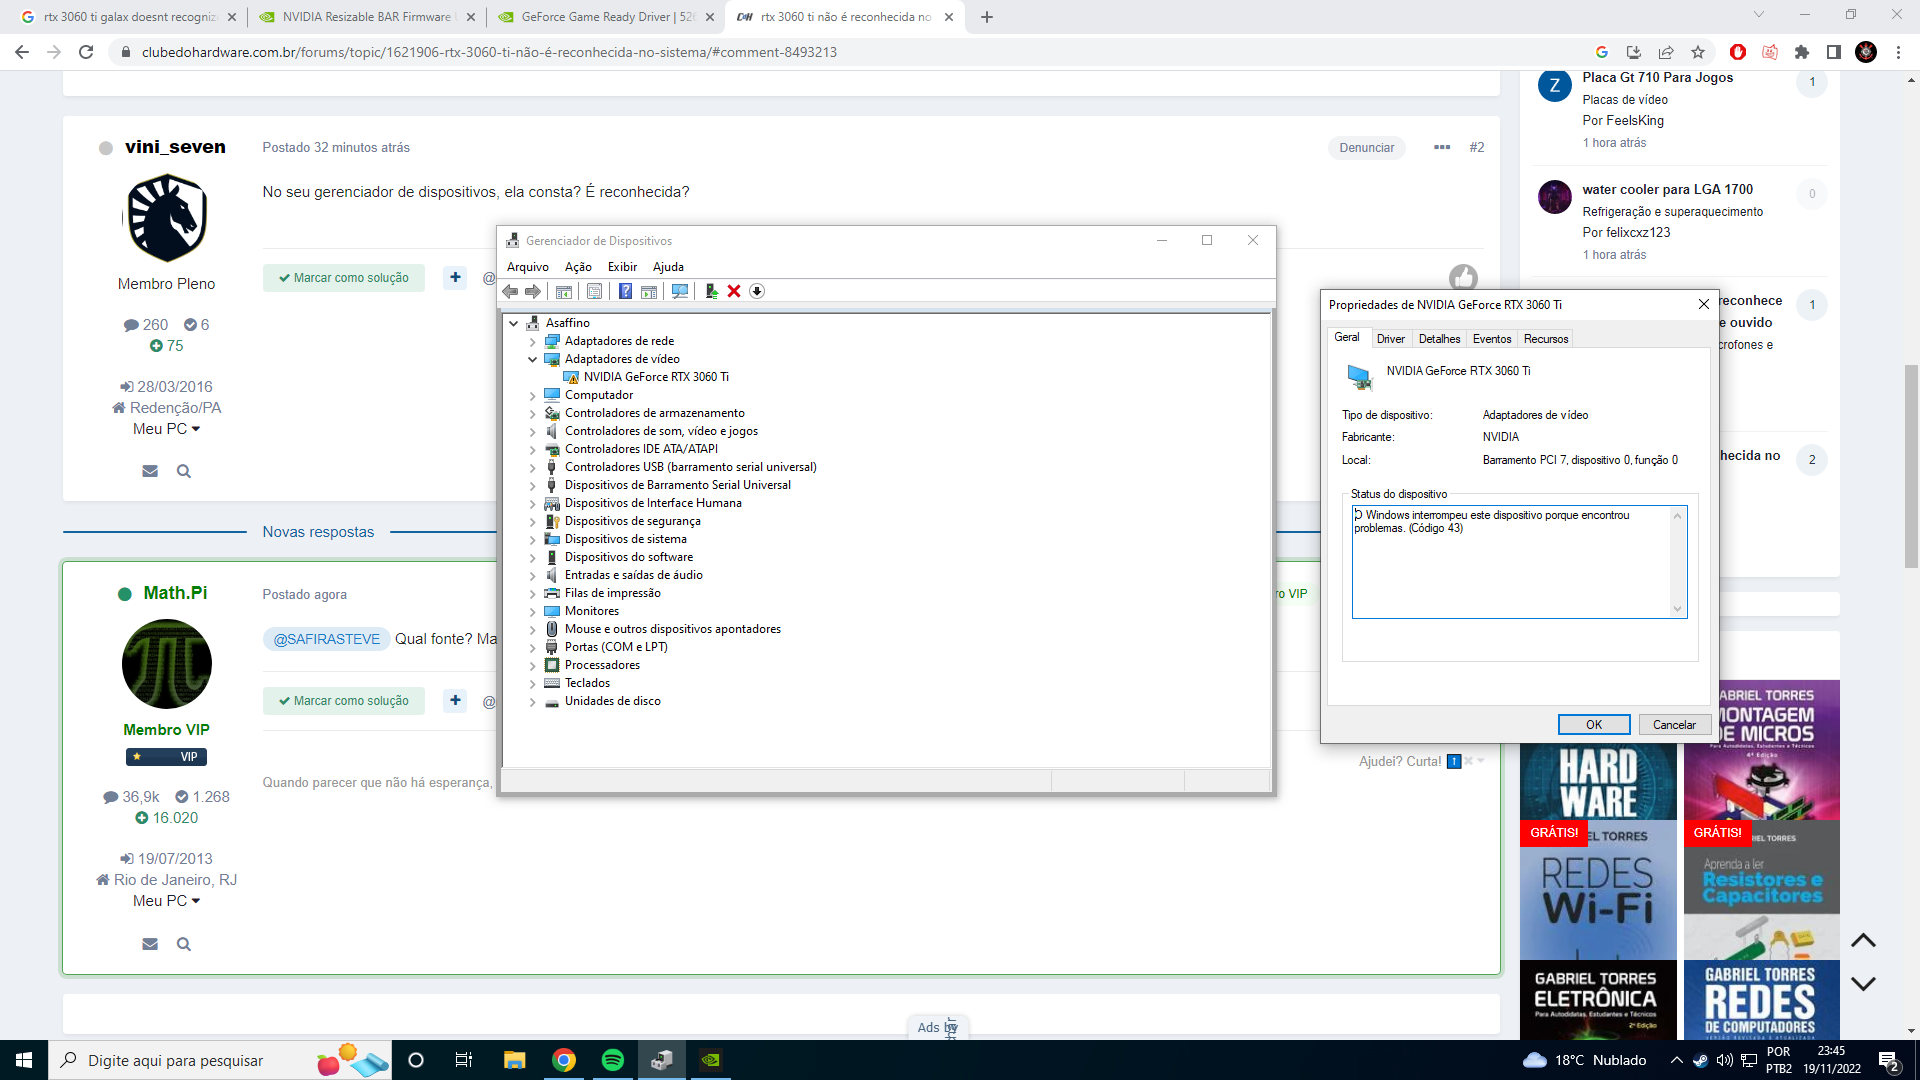Switch to NVIDIA Resizable BAR Firmware tab

point(366,17)
